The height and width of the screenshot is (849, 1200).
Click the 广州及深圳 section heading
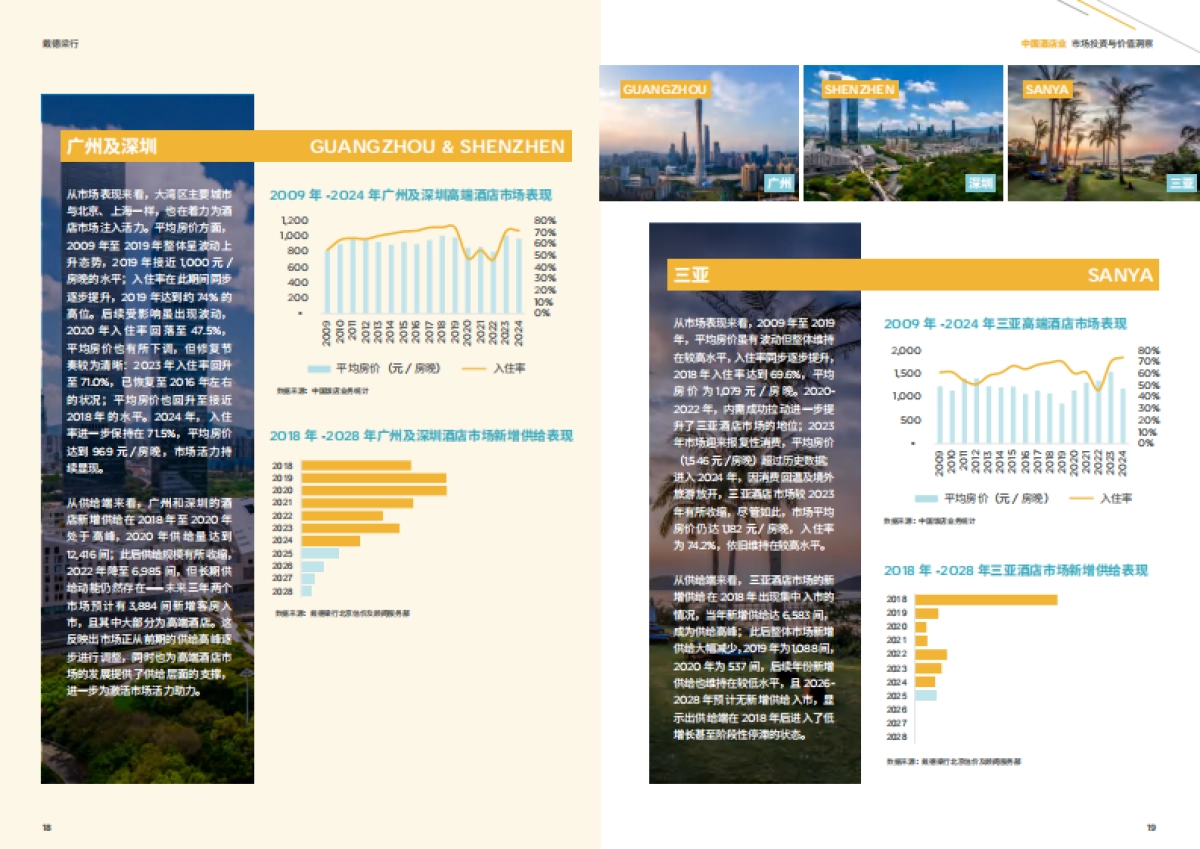tap(112, 146)
